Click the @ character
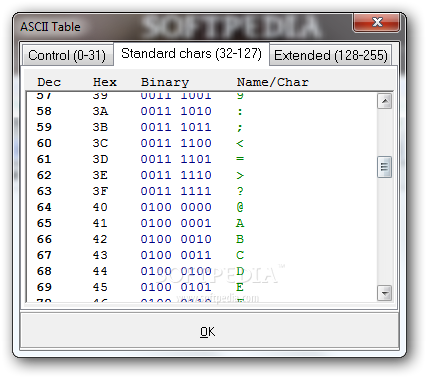Screen dimensions: 427x378 click(240, 207)
